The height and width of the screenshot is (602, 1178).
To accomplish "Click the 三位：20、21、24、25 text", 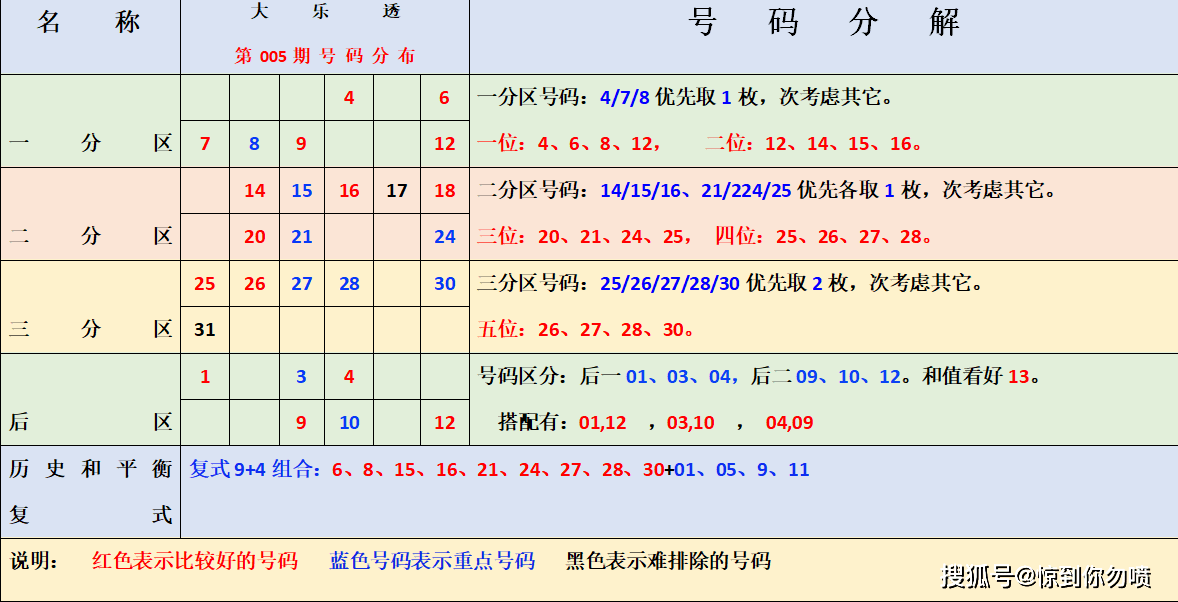I will pos(584,237).
